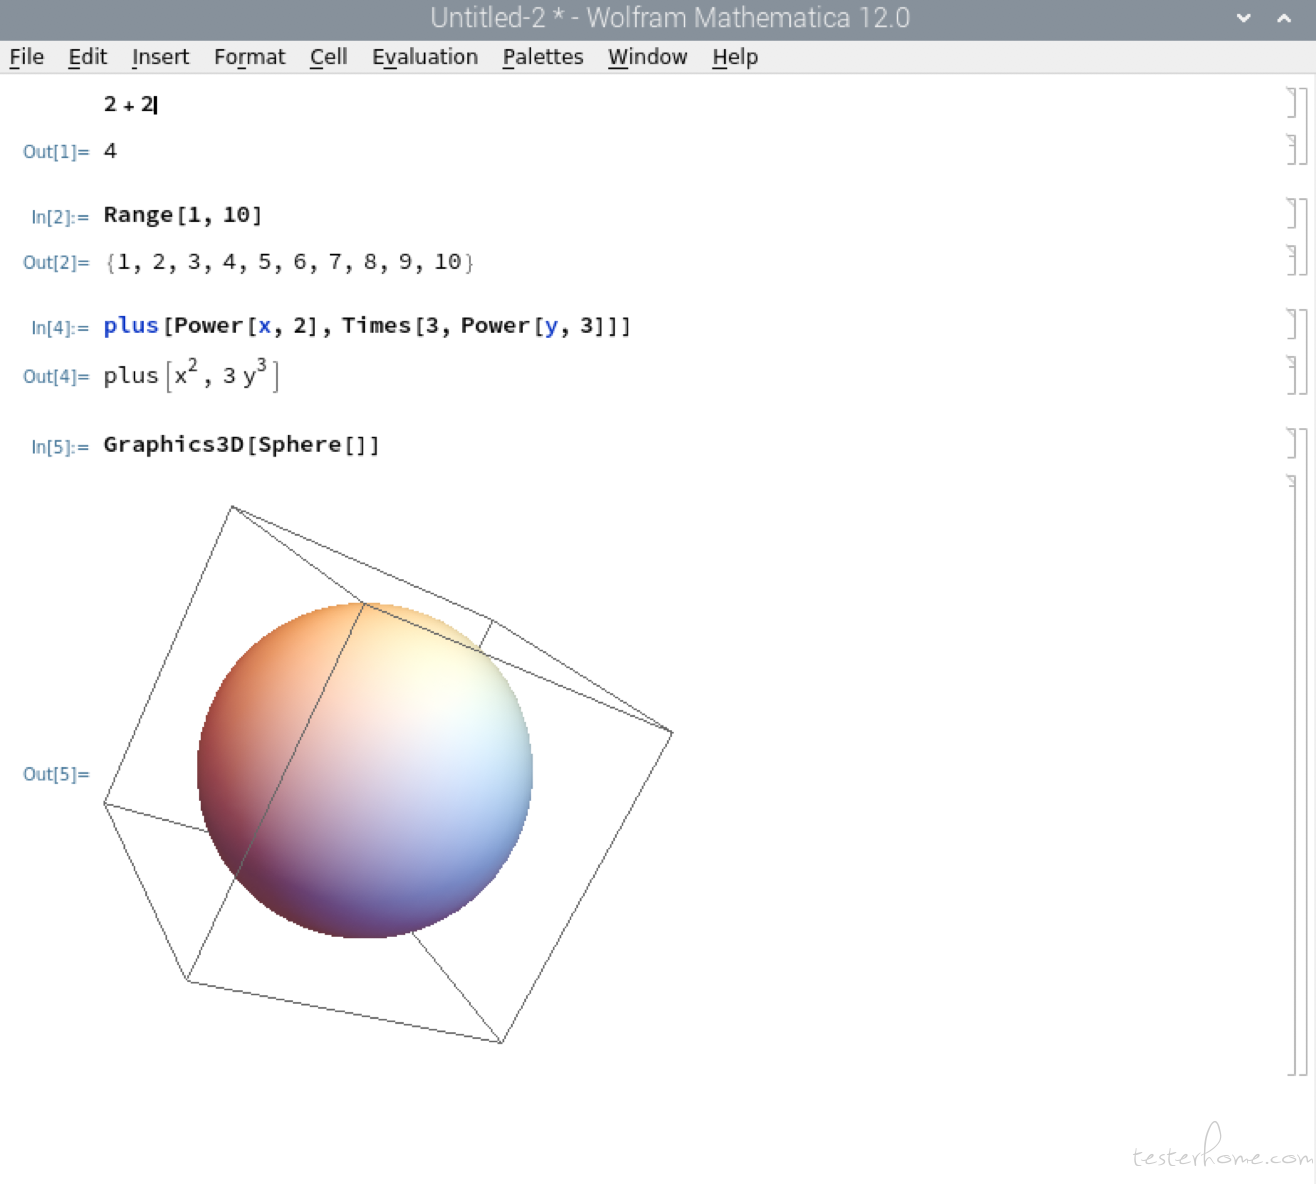Click the output value 4
Screen dimensions: 1316x1184
[110, 151]
